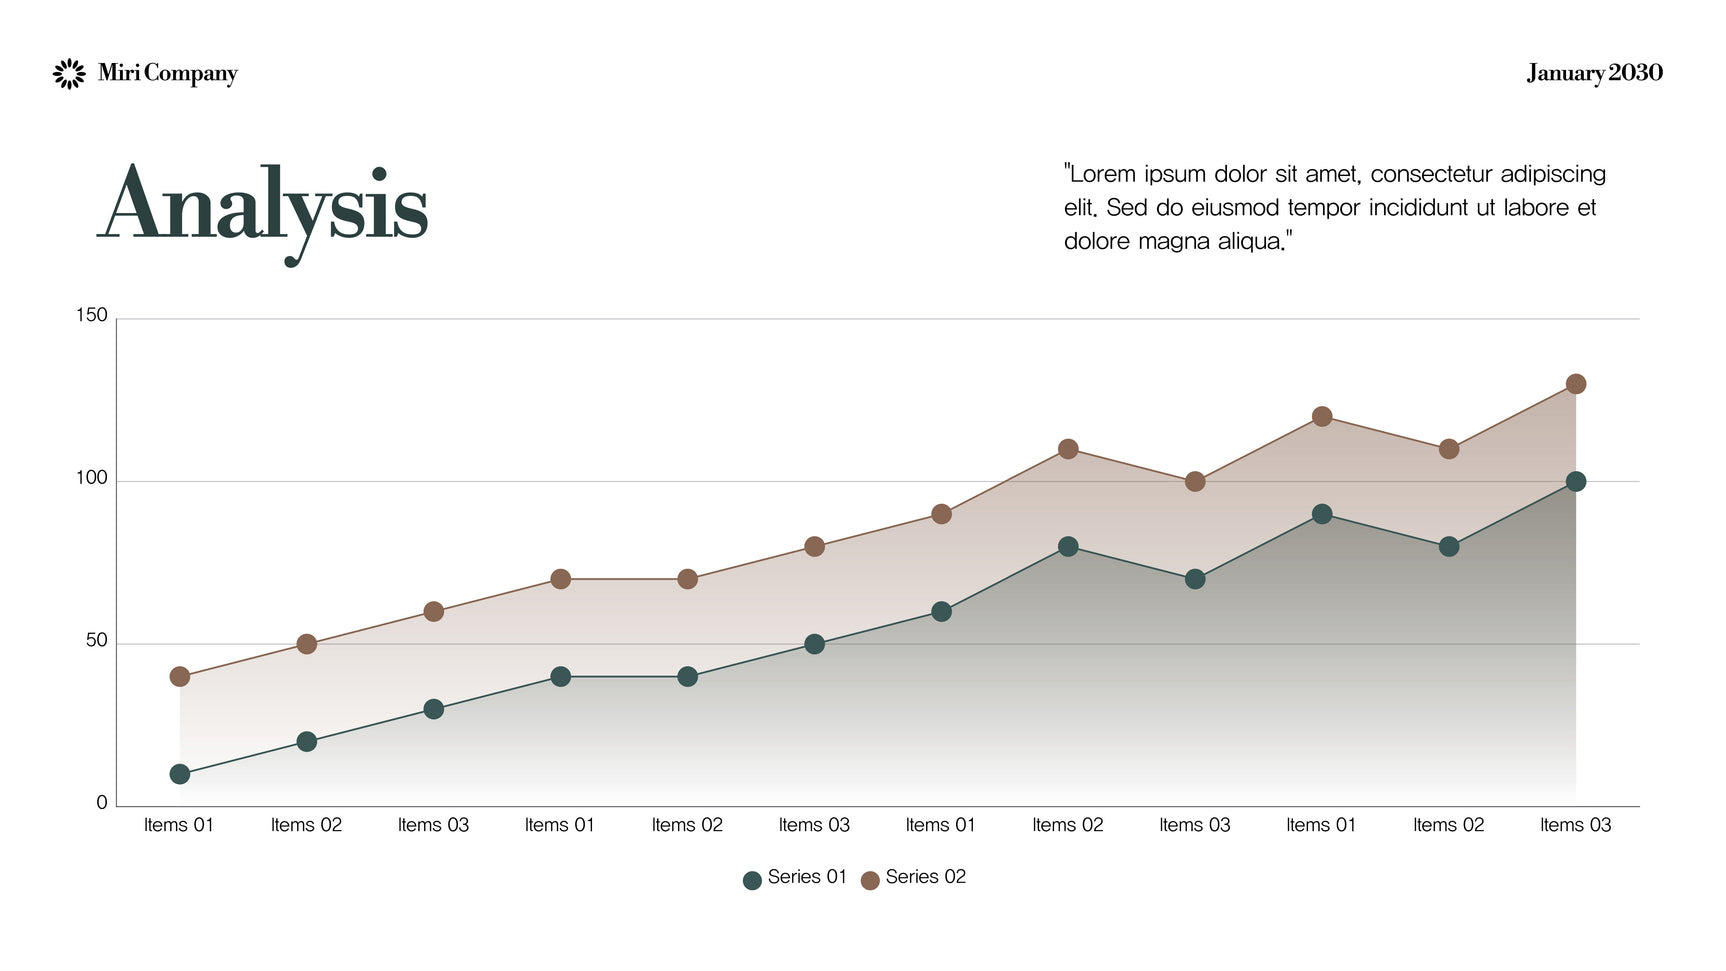
Task: Click the Series 02 legend label
Action: point(925,877)
